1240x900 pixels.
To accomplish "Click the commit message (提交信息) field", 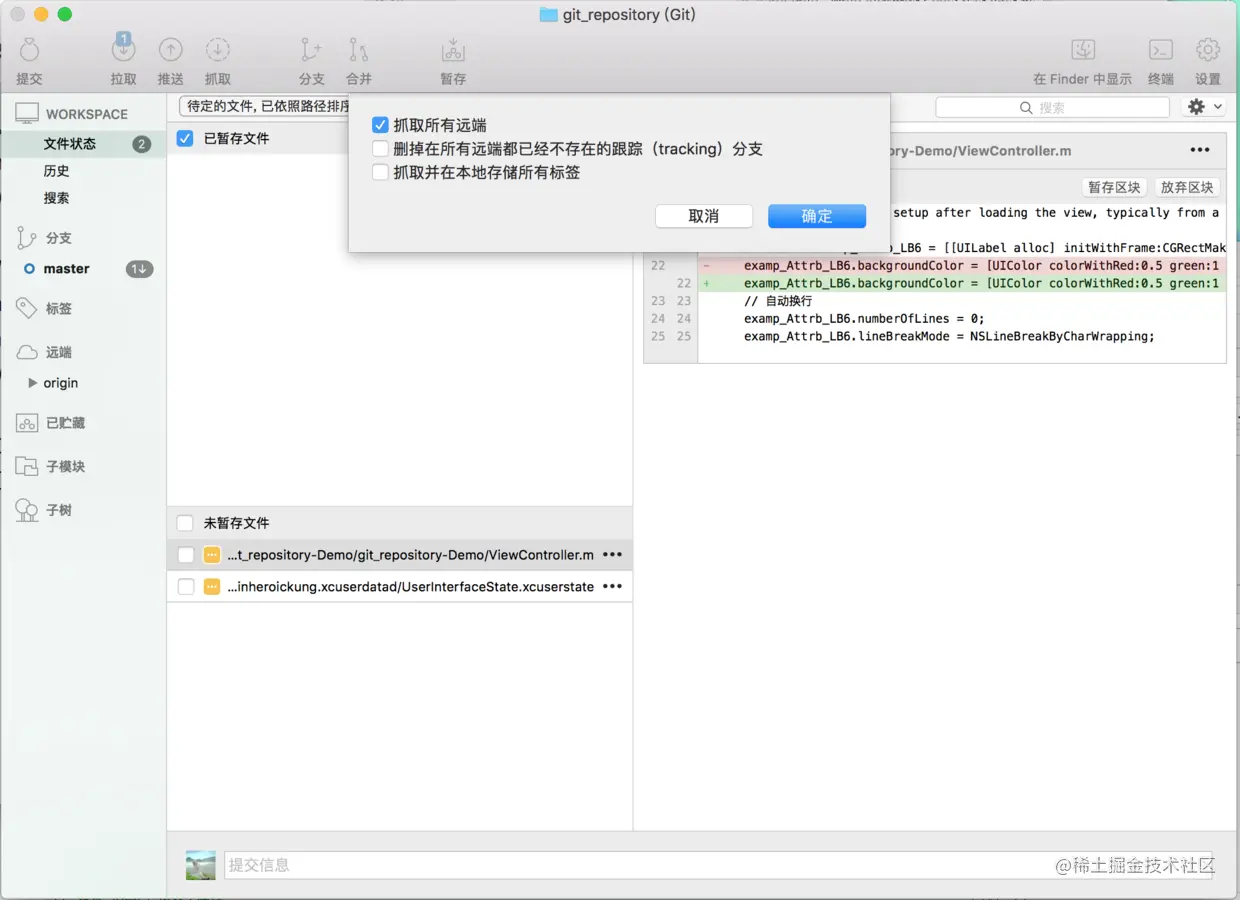I will coord(717,865).
